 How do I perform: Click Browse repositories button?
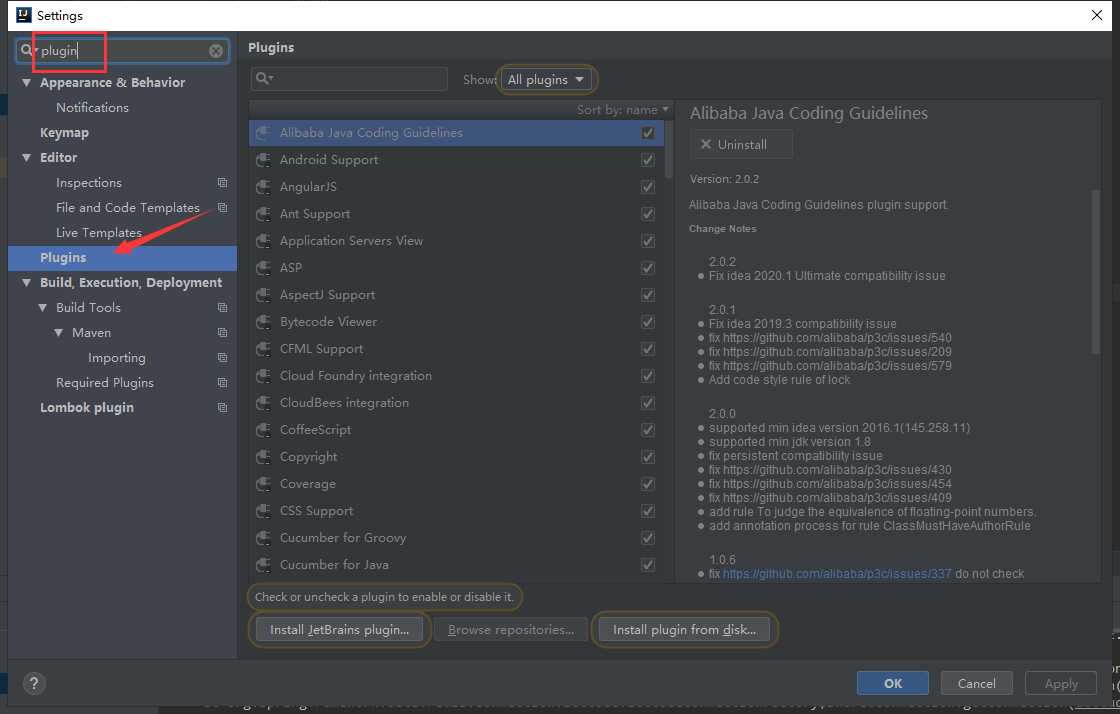pos(511,630)
